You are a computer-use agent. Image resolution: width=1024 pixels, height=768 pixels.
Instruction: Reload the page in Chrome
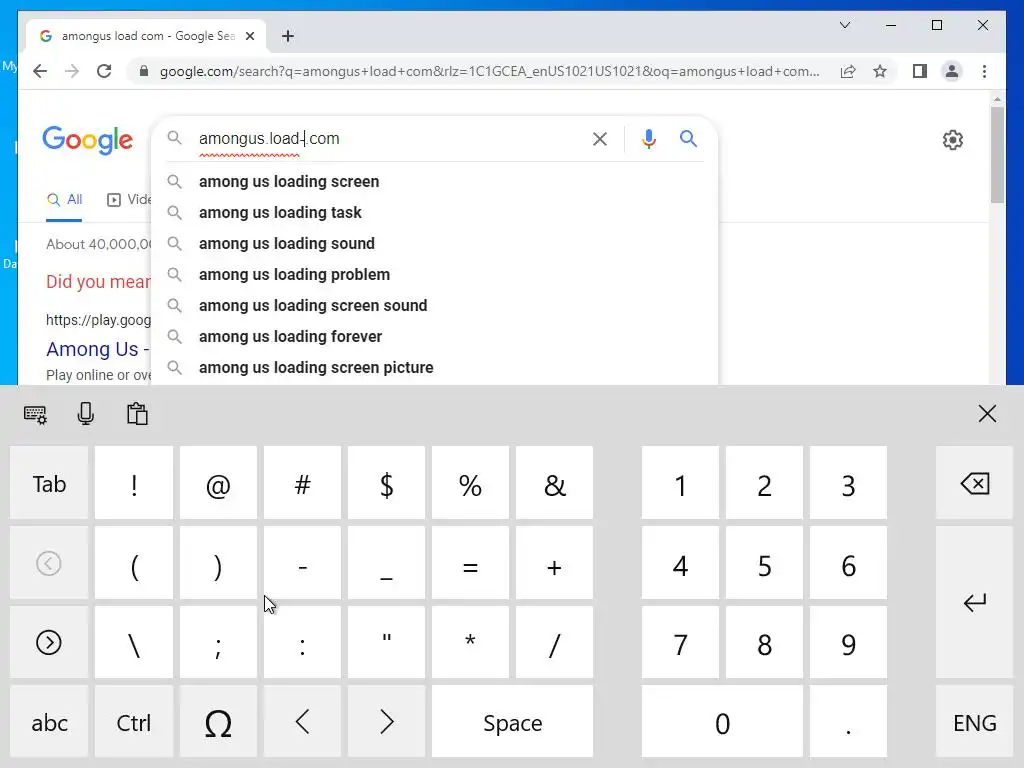pos(104,71)
